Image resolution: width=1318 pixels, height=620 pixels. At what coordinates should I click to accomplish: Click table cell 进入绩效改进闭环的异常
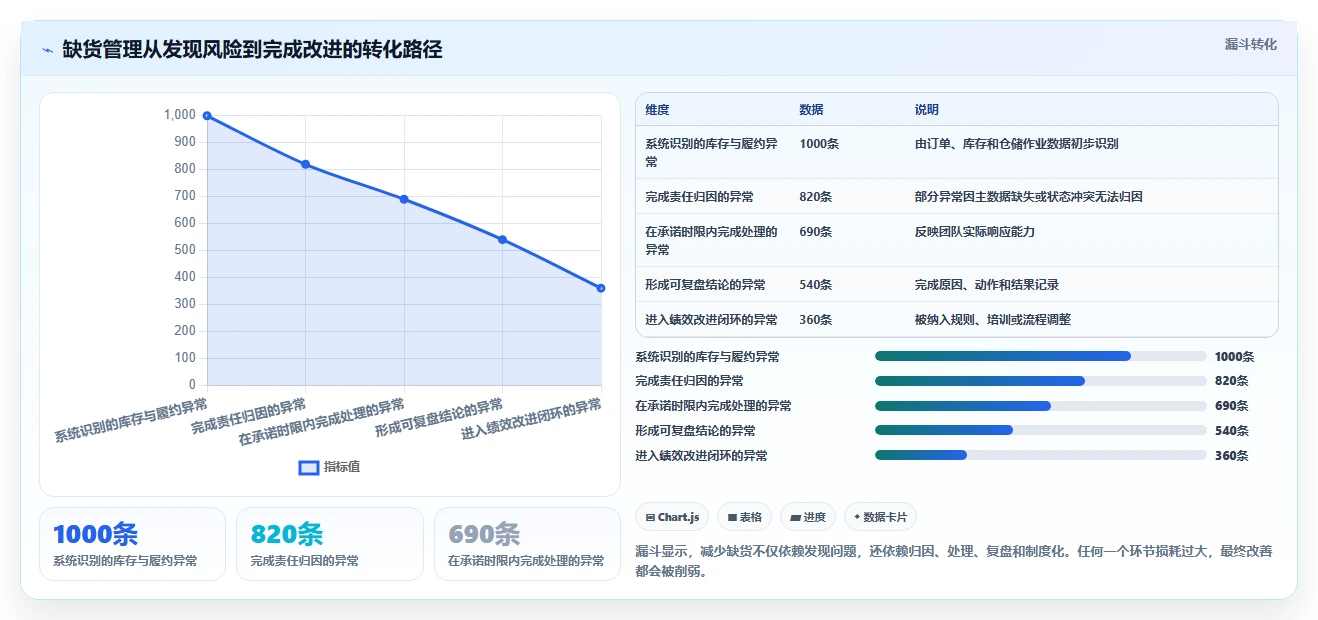(x=711, y=320)
